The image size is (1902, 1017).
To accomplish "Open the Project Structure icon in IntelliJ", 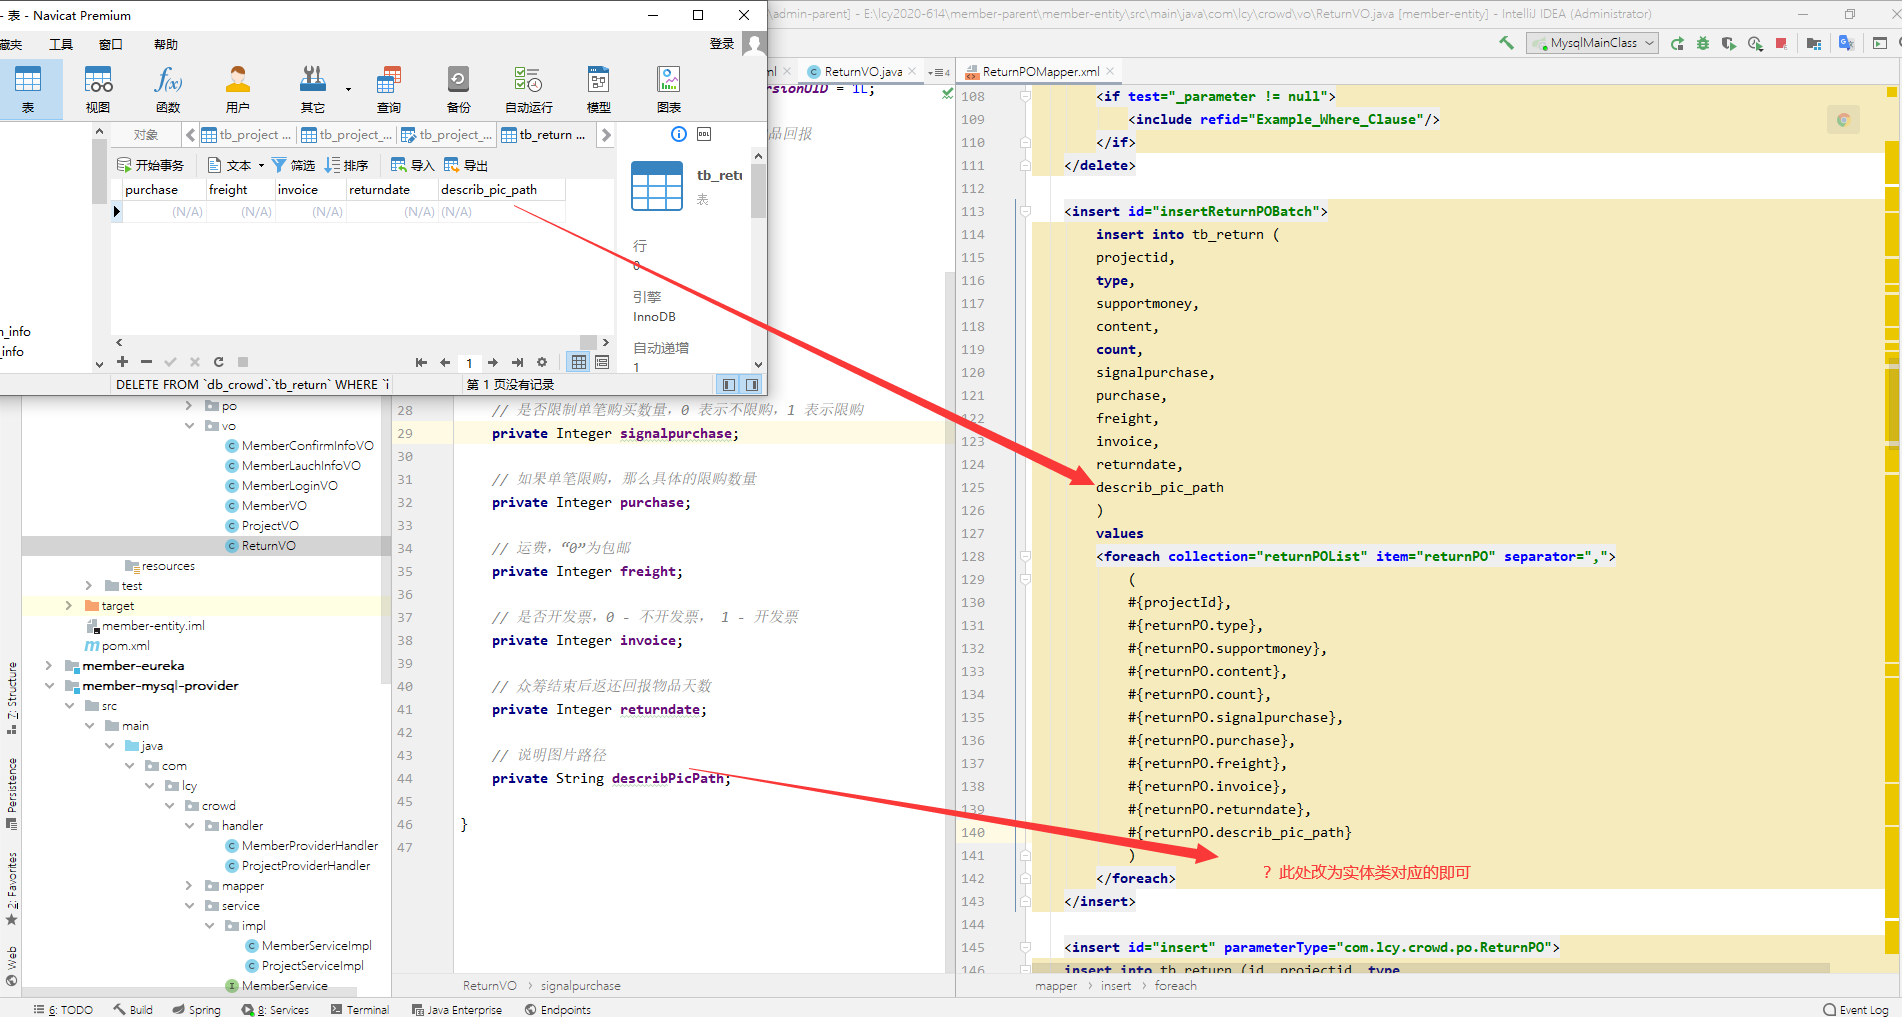I will click(1814, 43).
